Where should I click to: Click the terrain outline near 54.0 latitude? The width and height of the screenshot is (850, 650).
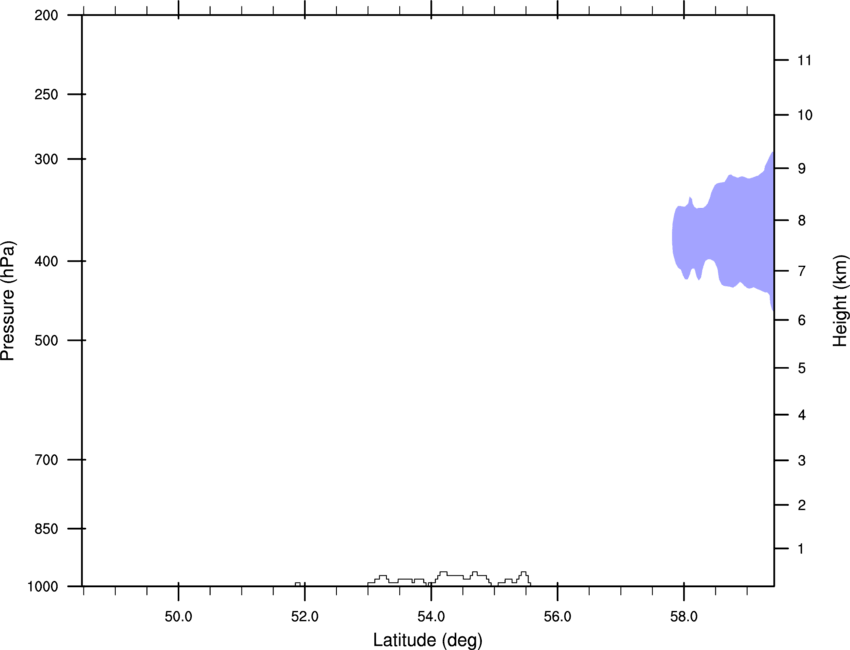click(x=449, y=578)
